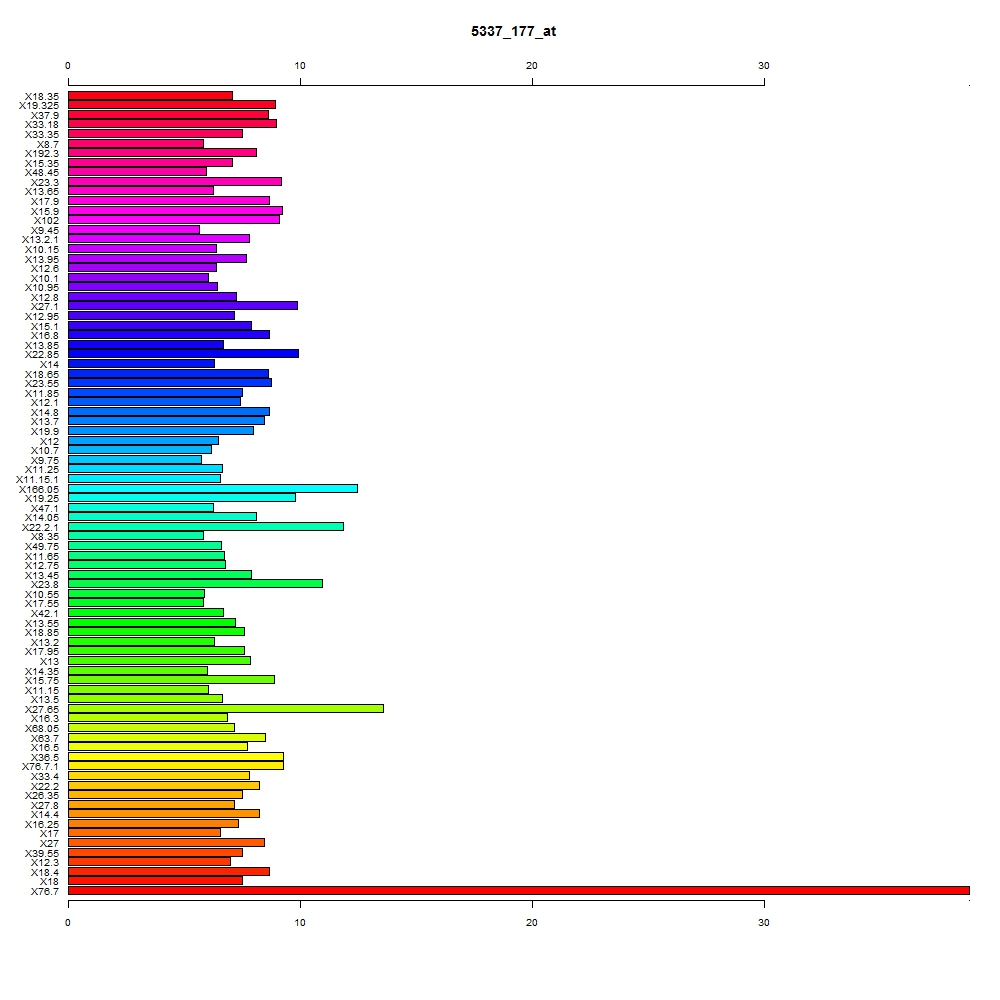Click the X37.9 label
This screenshot has height=1000, width=1000.
[45, 115]
